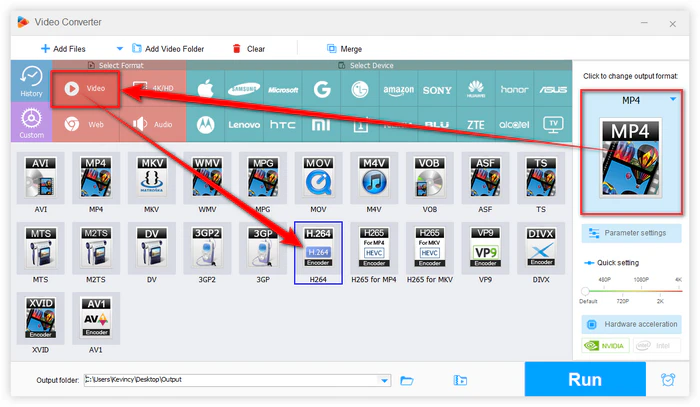Open the History panel icon

pos(30,82)
